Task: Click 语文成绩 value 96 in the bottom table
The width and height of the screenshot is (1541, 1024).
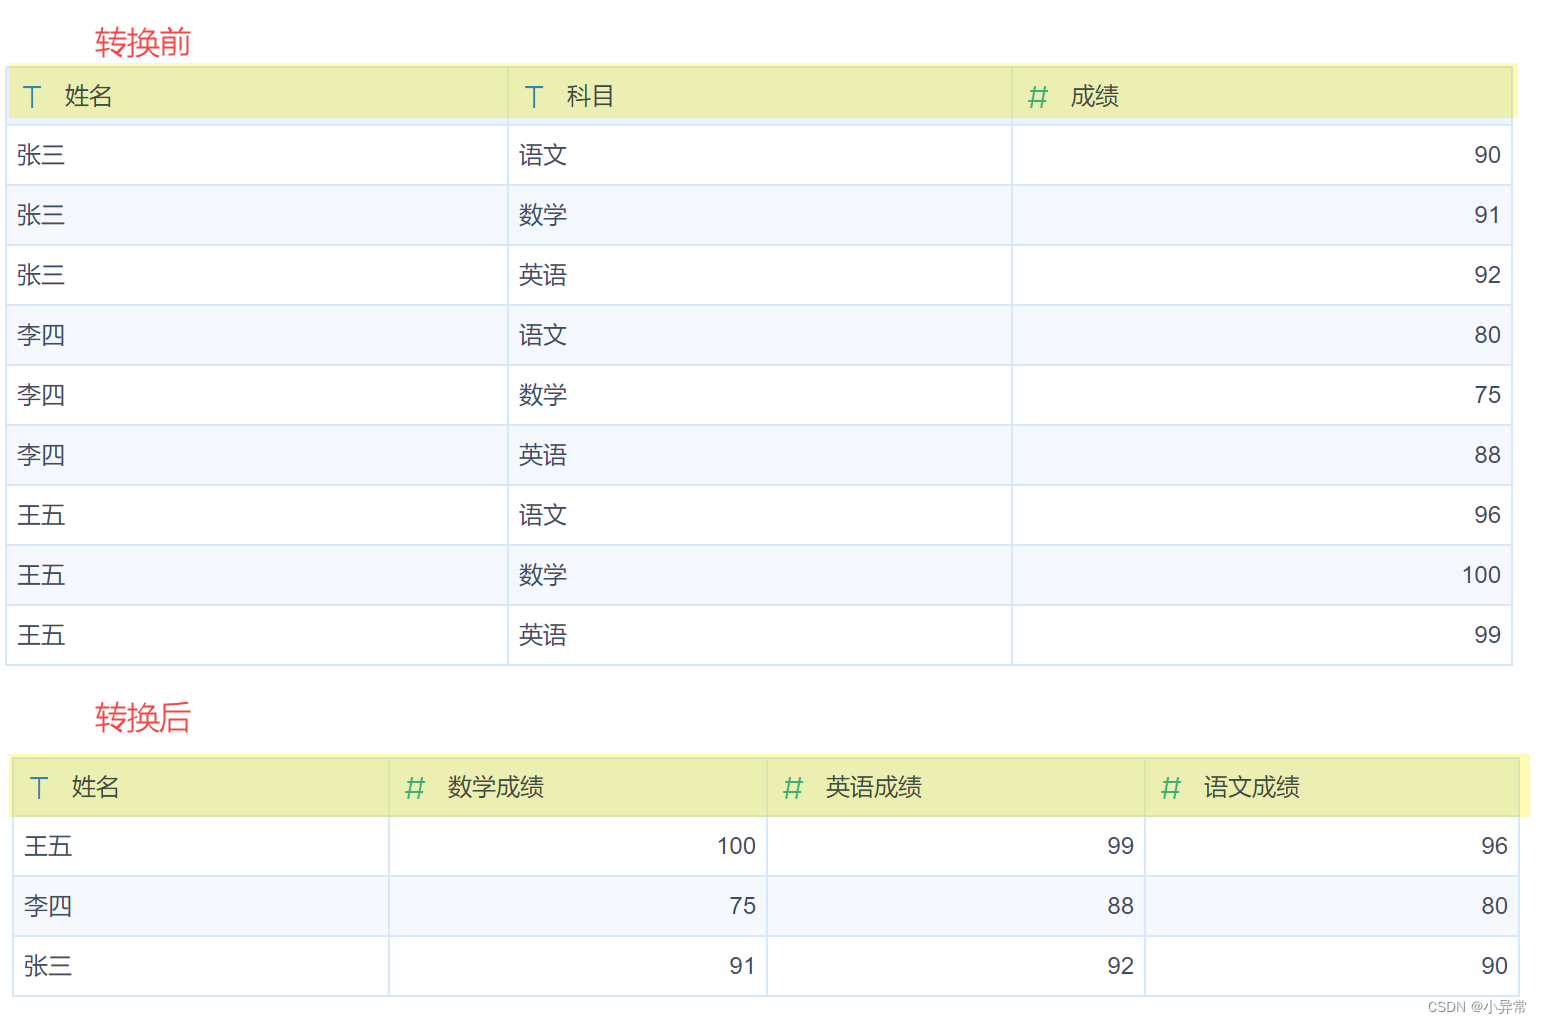Action: [x=1494, y=846]
